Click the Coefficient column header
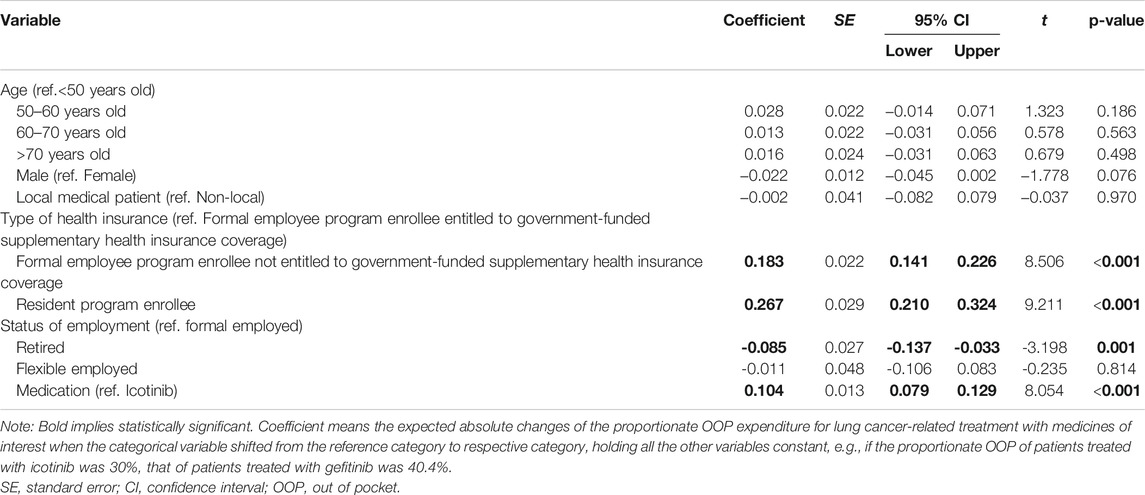Image resolution: width=1145 pixels, height=495 pixels. [x=764, y=21]
